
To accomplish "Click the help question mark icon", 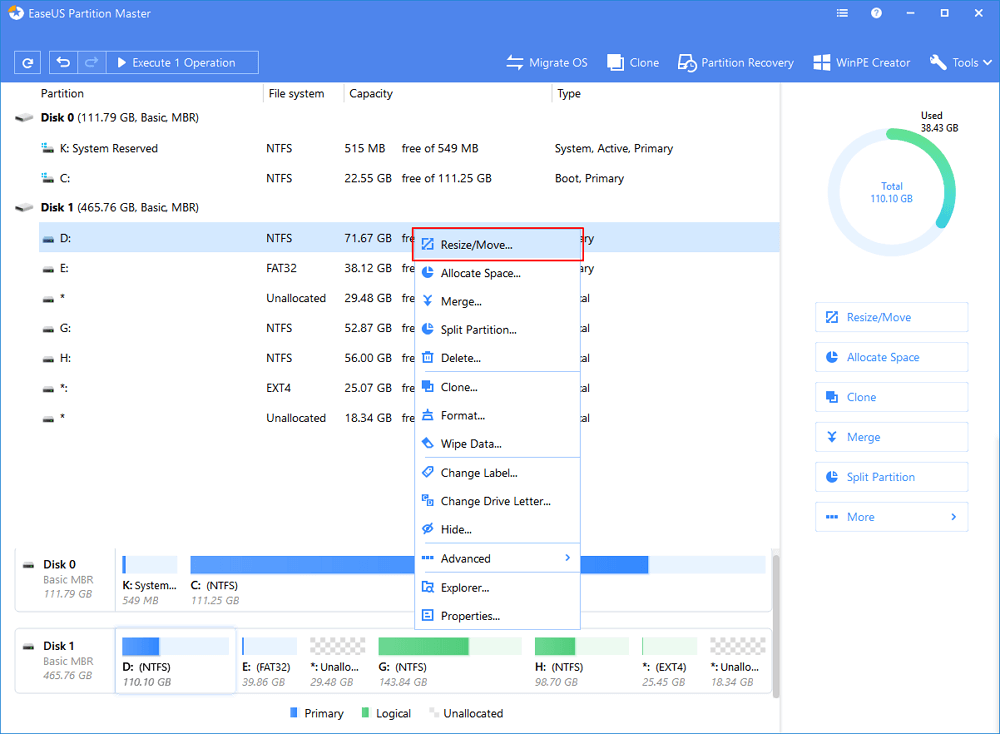I will pos(876,14).
